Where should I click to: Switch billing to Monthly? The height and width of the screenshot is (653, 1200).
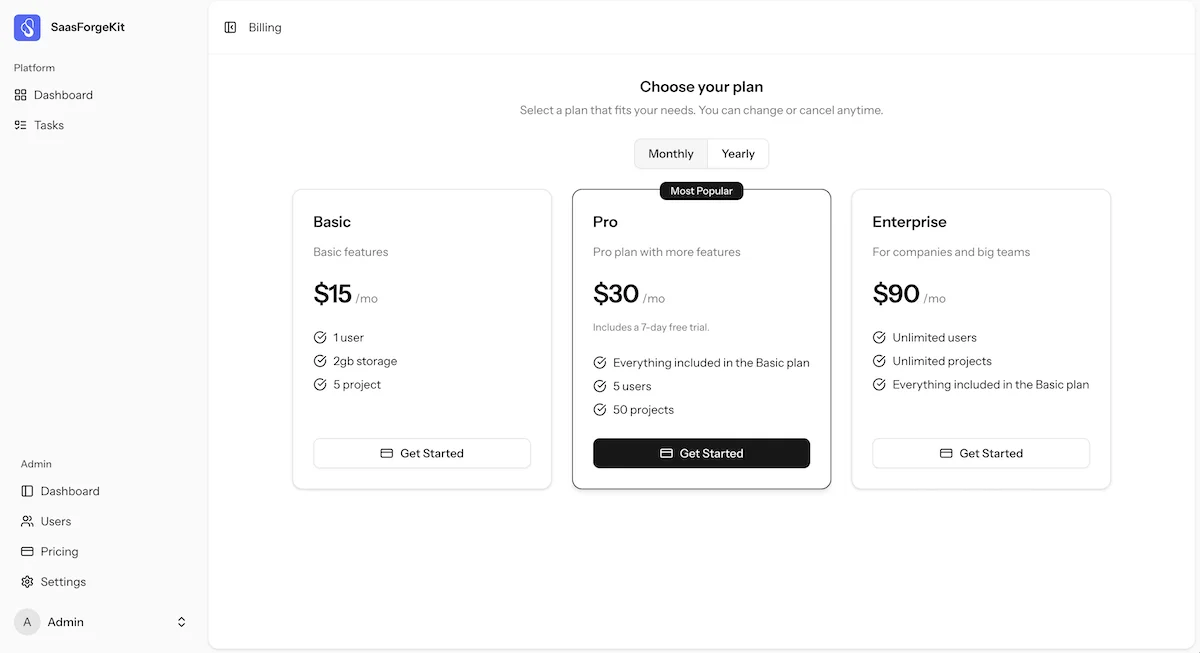(x=670, y=154)
